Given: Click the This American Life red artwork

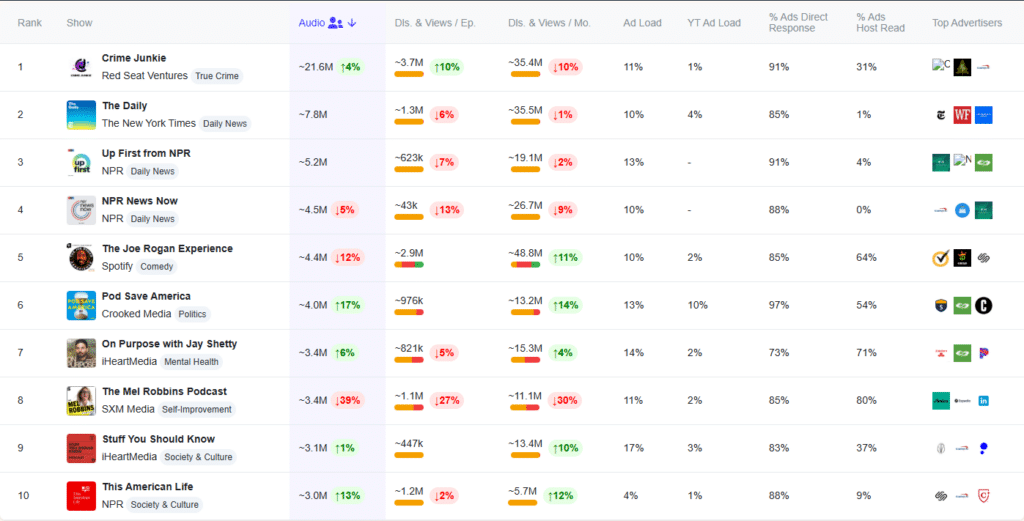Looking at the screenshot, I should [x=81, y=496].
